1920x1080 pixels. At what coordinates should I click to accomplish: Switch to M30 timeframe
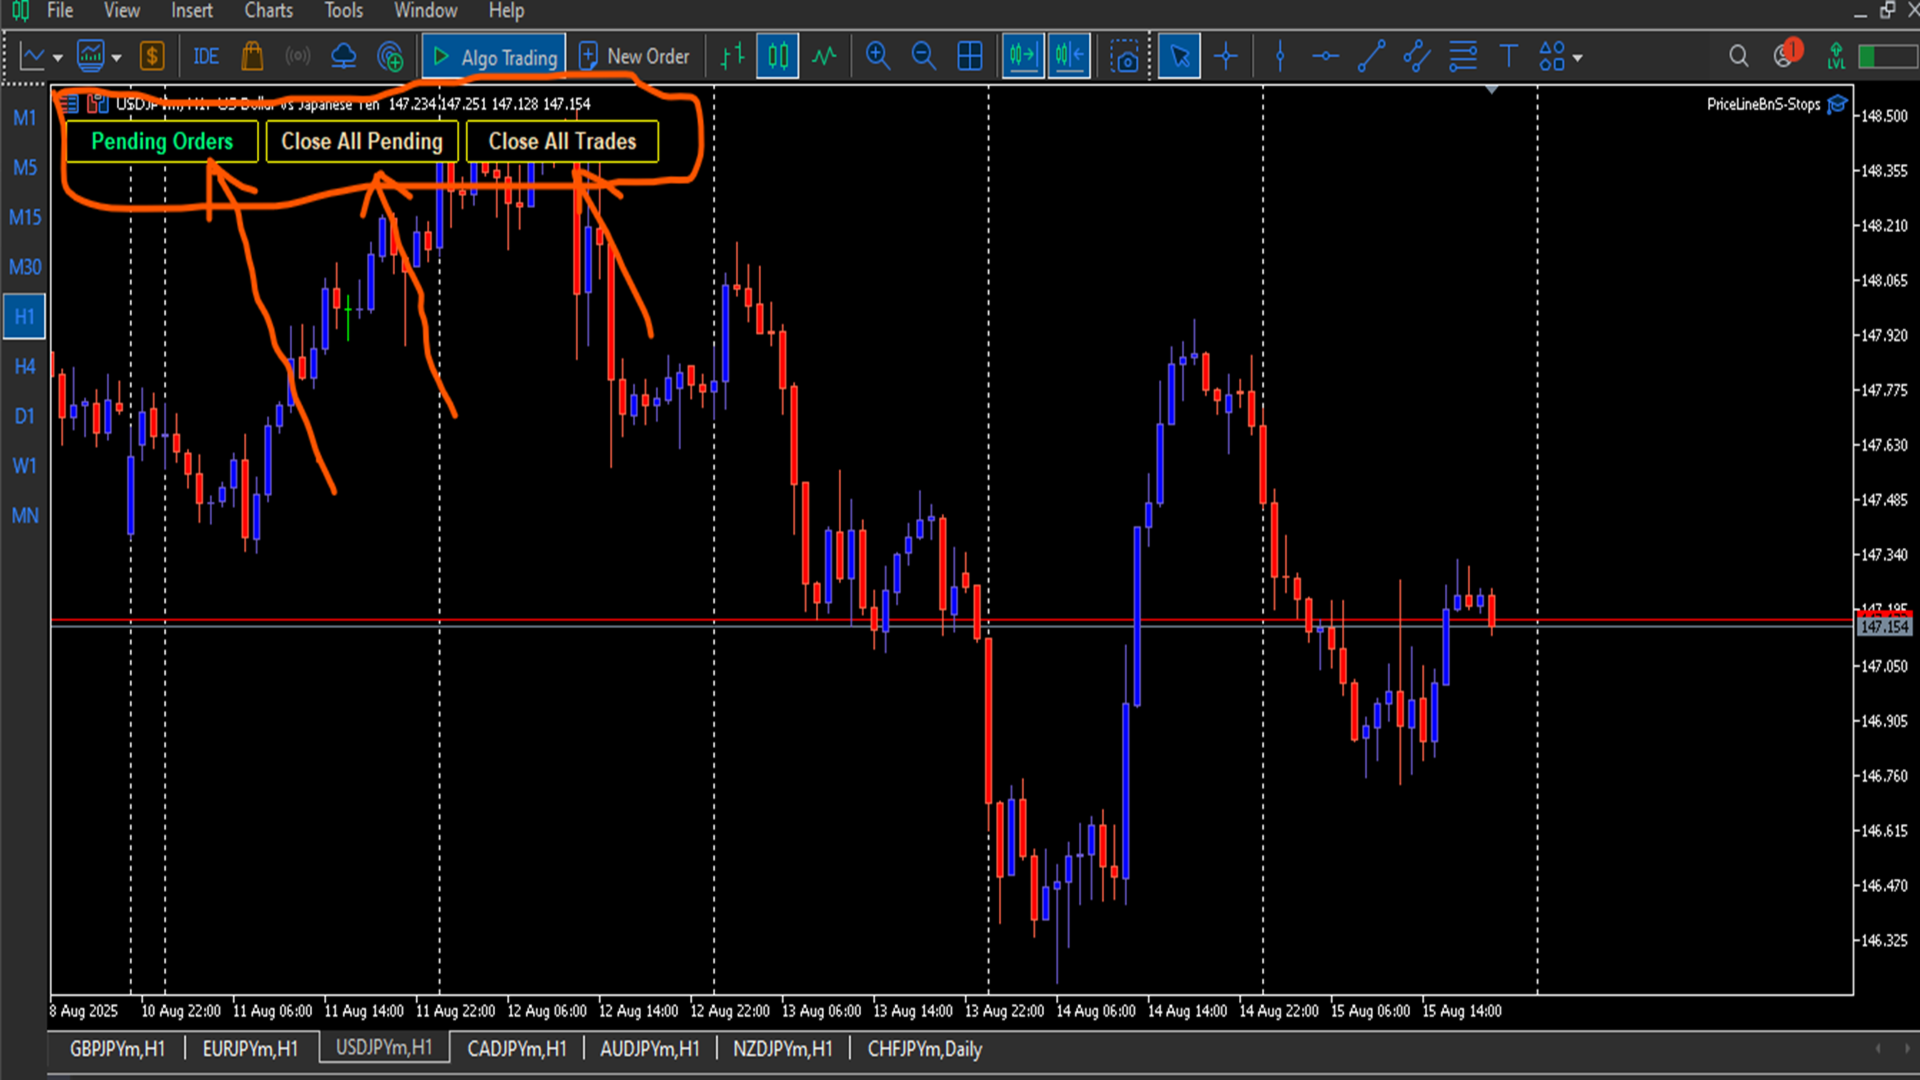point(25,267)
